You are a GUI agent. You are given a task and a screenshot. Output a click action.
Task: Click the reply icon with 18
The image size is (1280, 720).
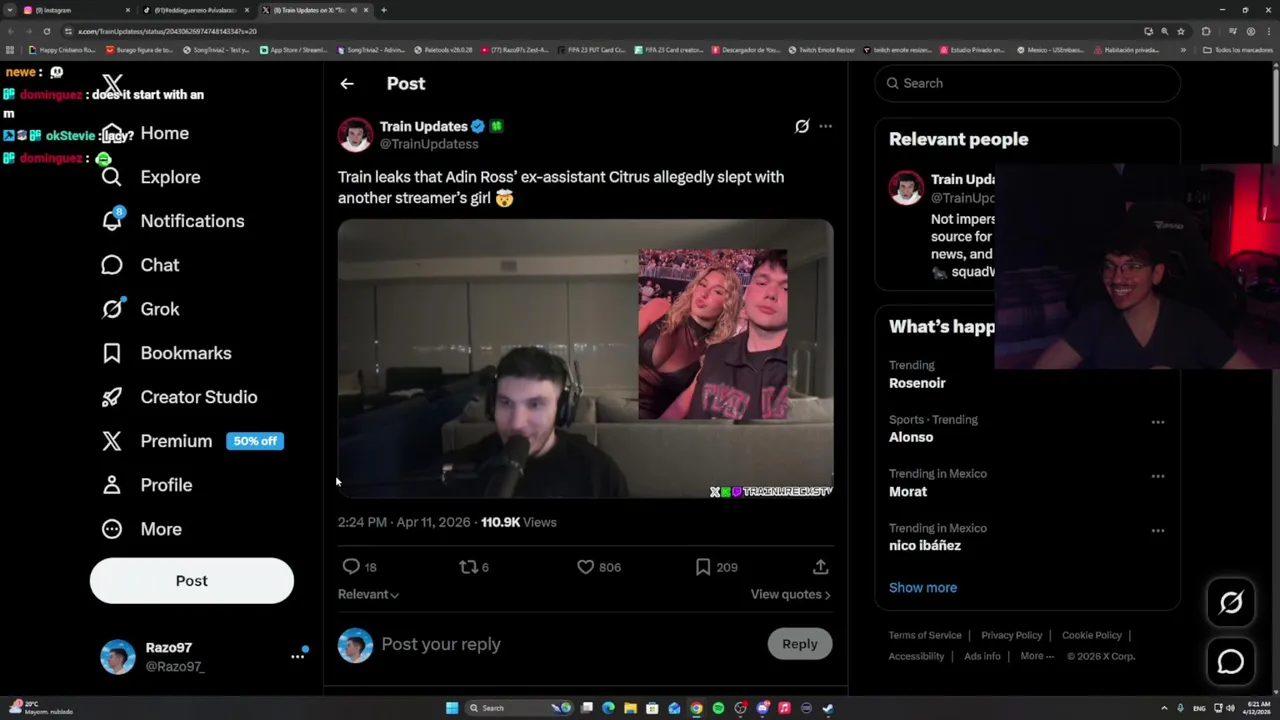click(x=359, y=567)
